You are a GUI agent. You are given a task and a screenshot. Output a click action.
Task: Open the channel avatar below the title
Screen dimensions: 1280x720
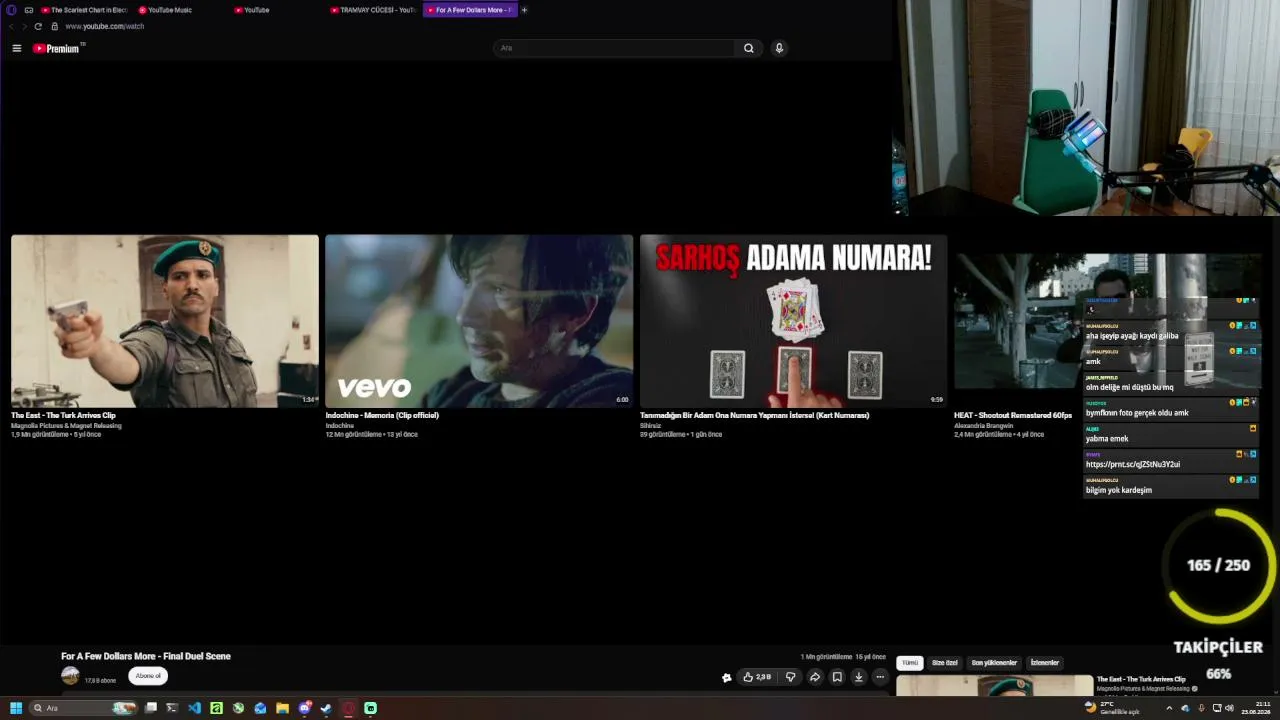(70, 676)
